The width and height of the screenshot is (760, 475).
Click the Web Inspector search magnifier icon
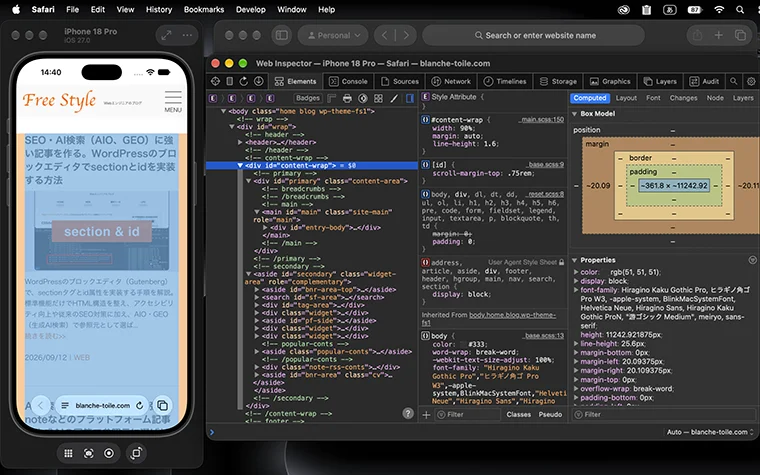click(x=734, y=81)
